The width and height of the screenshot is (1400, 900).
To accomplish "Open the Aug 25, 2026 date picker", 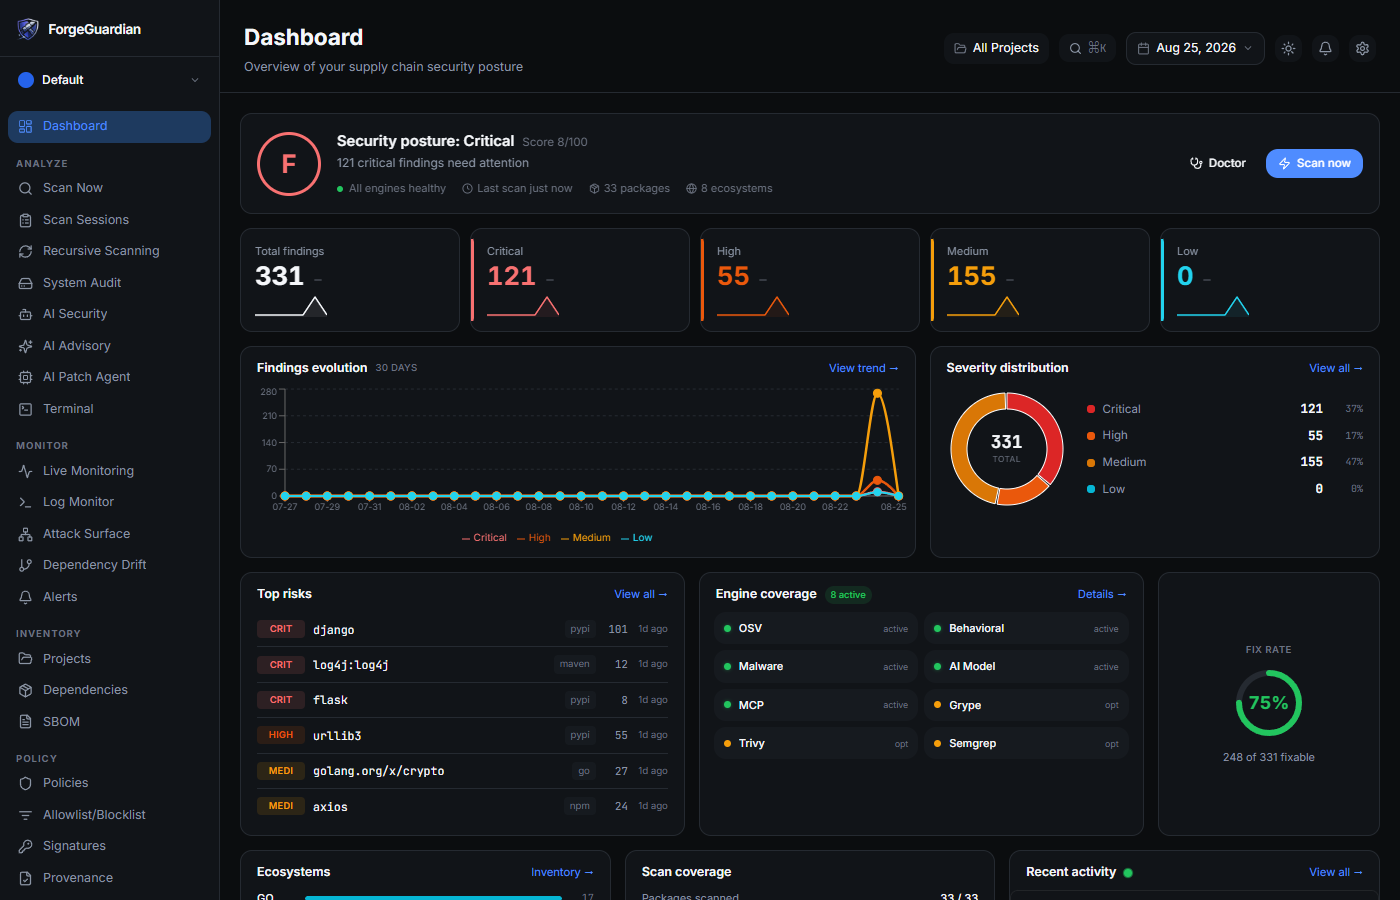I will (x=1195, y=48).
